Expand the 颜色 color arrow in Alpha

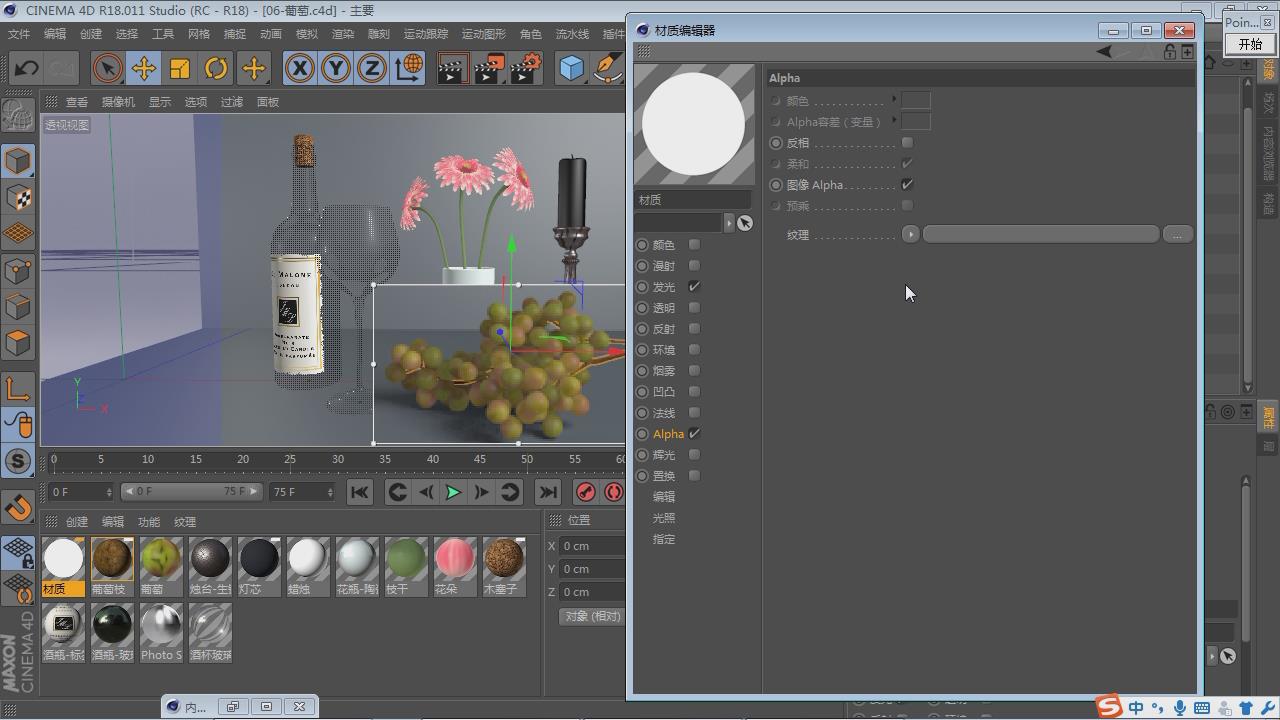(x=894, y=100)
